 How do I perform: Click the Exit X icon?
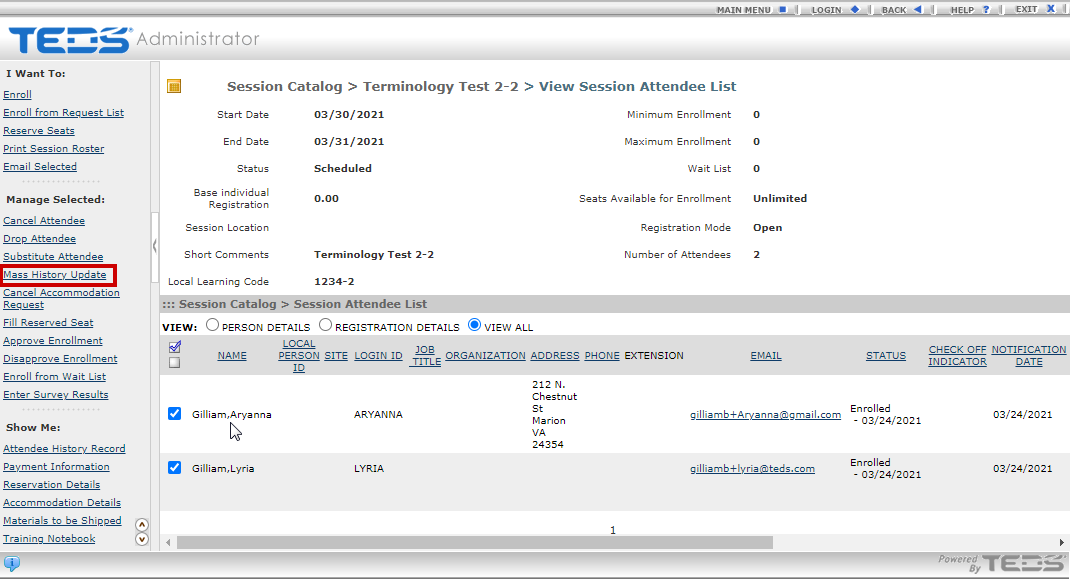1051,9
